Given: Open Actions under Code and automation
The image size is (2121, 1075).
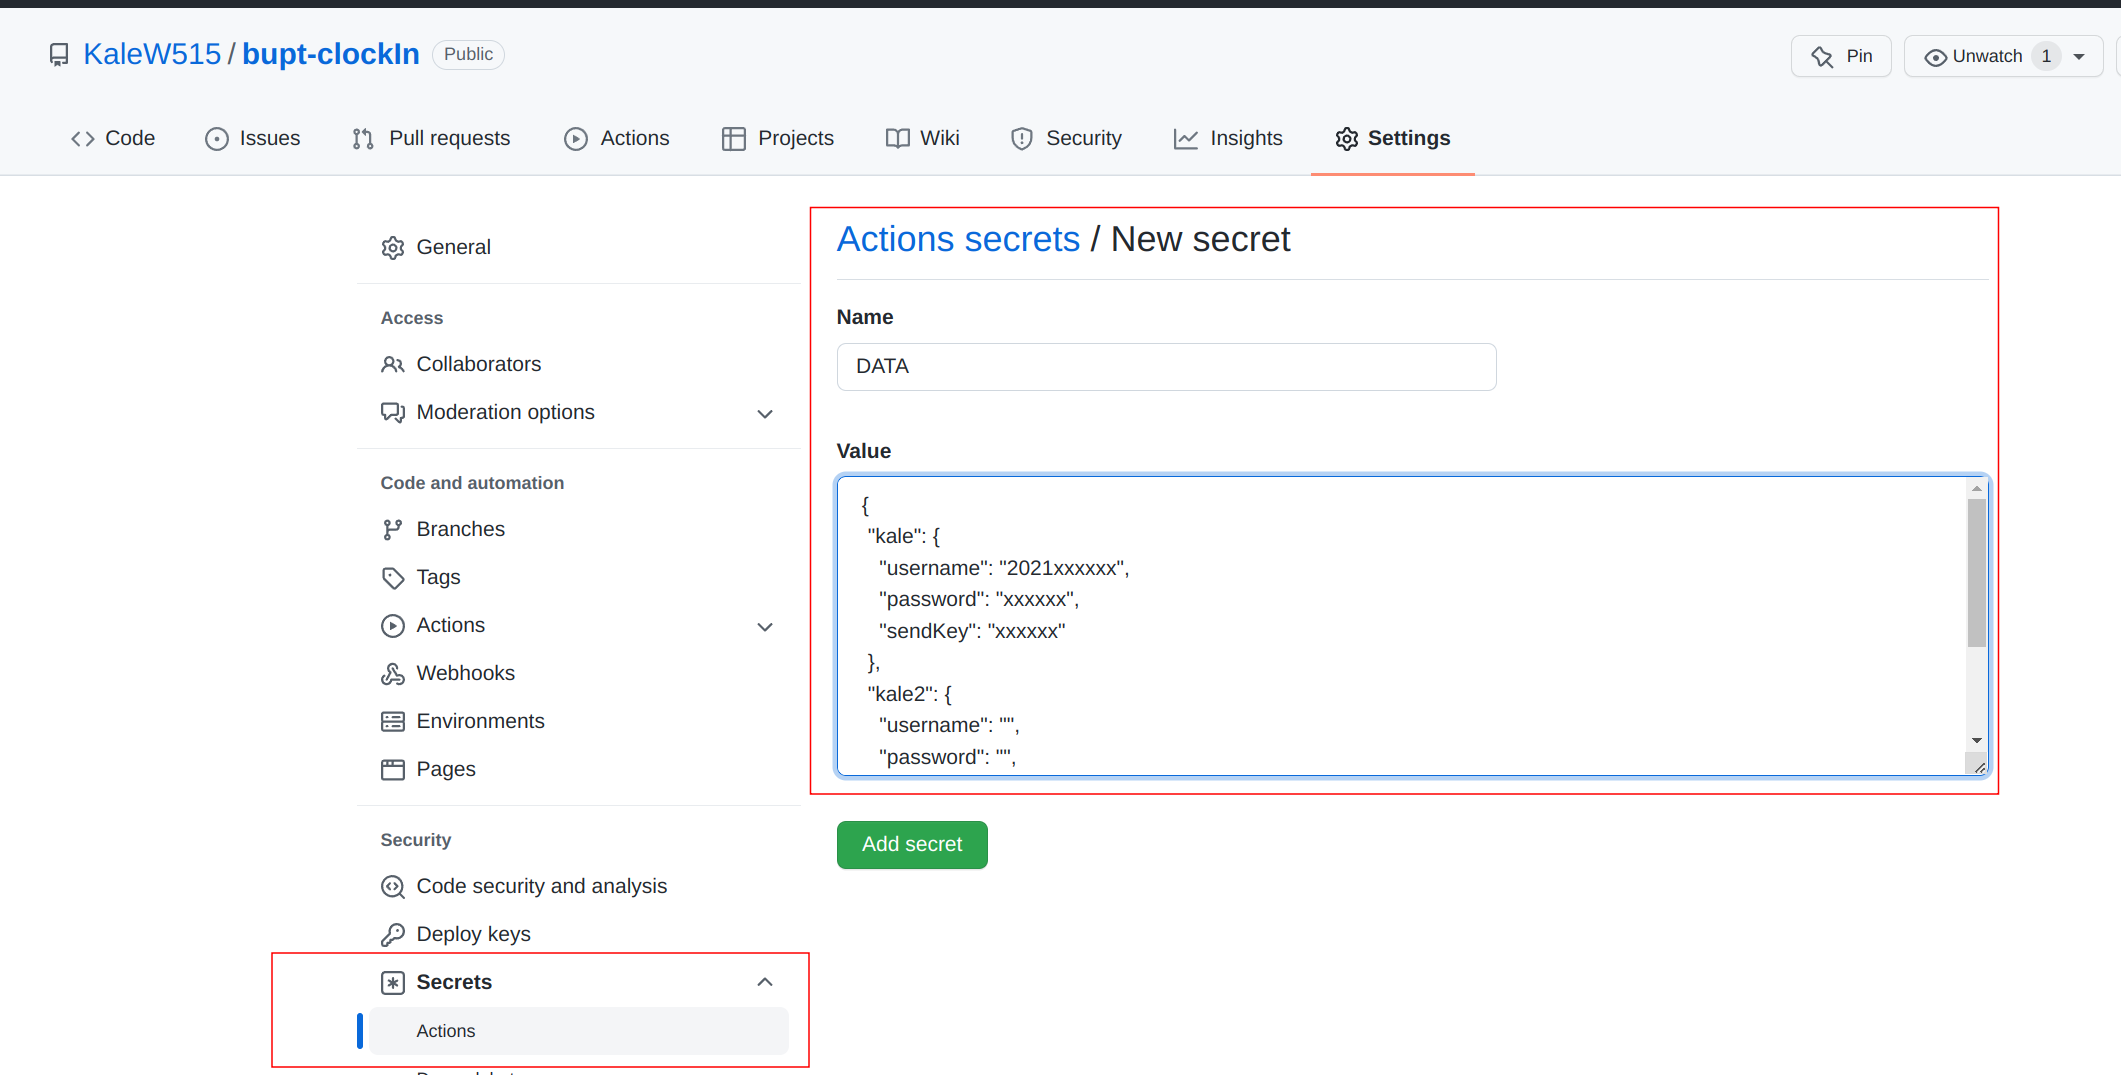Looking at the screenshot, I should (578, 625).
